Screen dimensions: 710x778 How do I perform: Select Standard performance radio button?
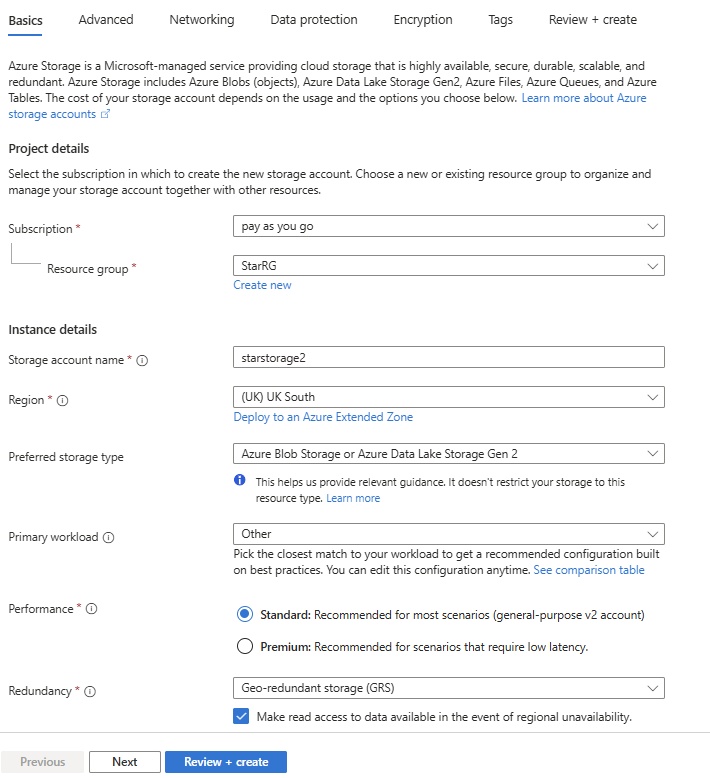click(x=245, y=614)
